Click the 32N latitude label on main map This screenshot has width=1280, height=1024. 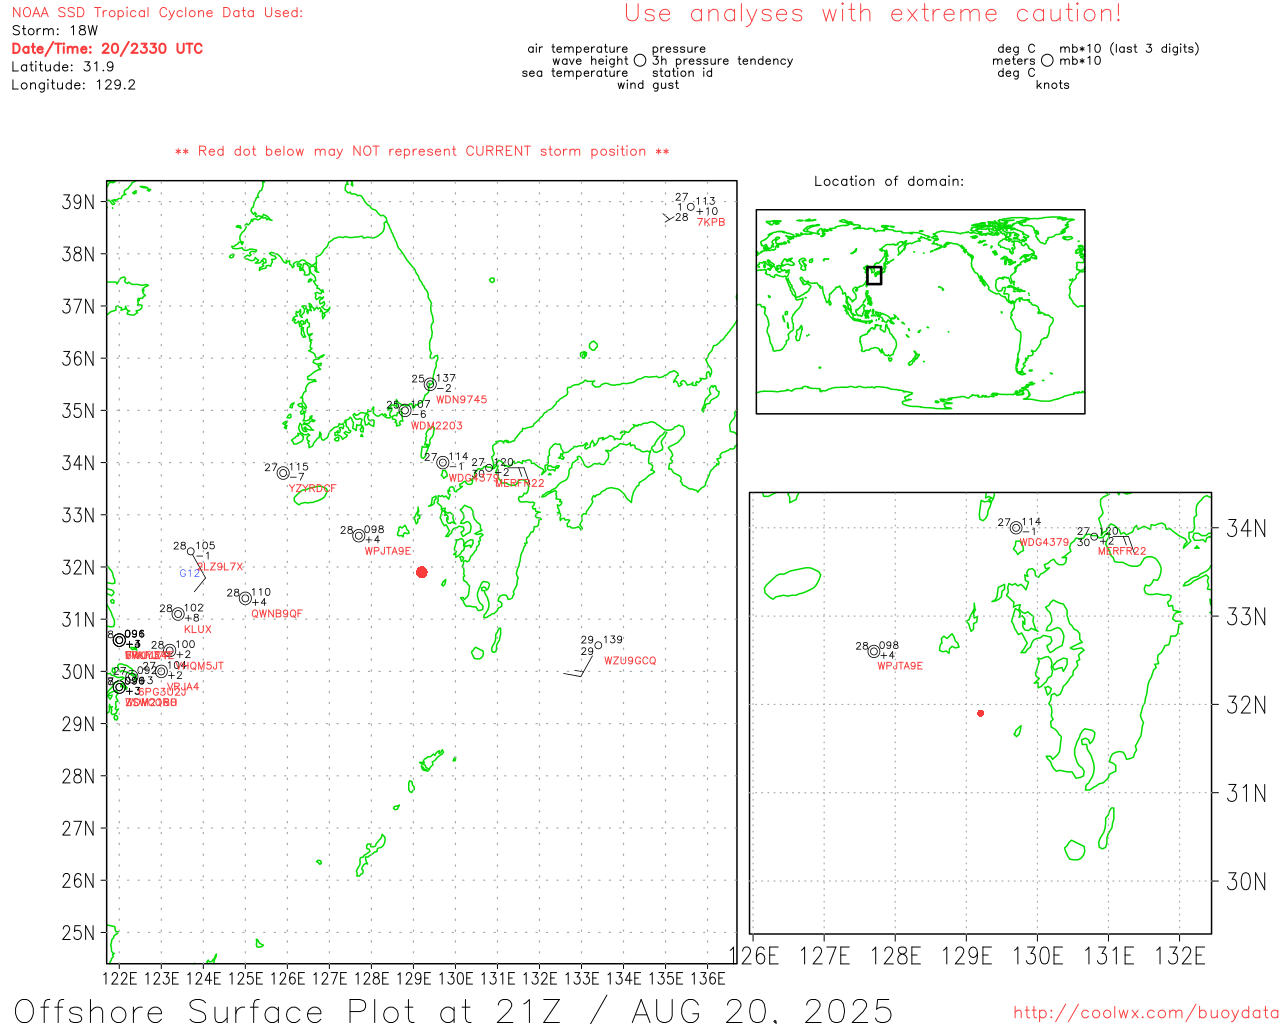tap(78, 567)
